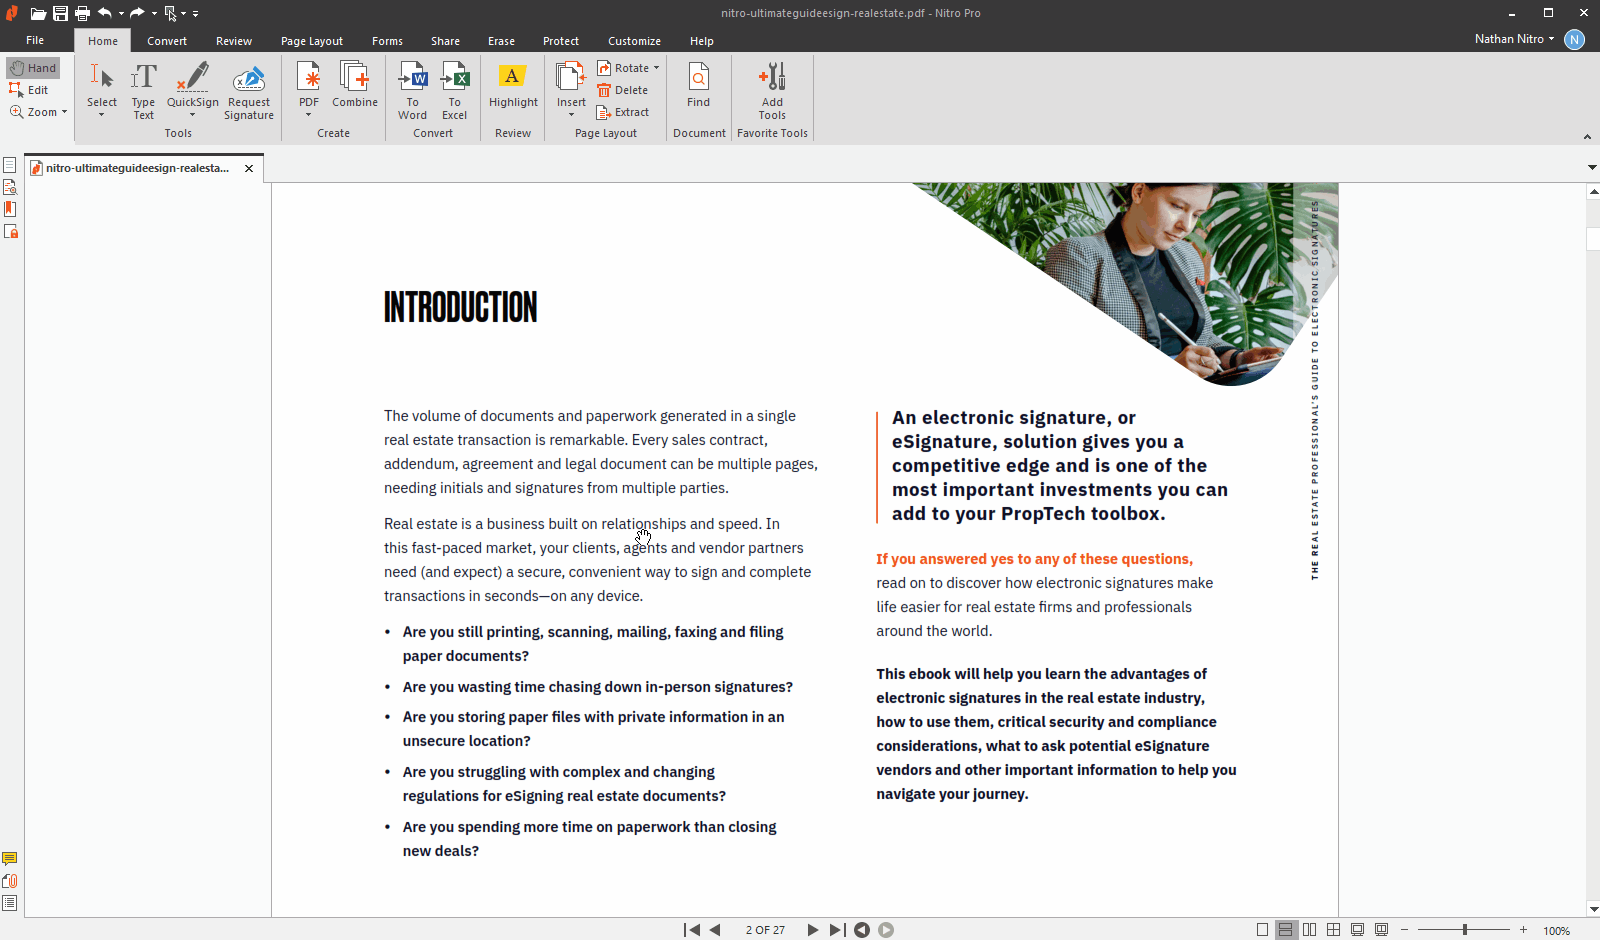This screenshot has height=940, width=1600.
Task: Adjust the zoom level slider
Action: pos(1464,930)
